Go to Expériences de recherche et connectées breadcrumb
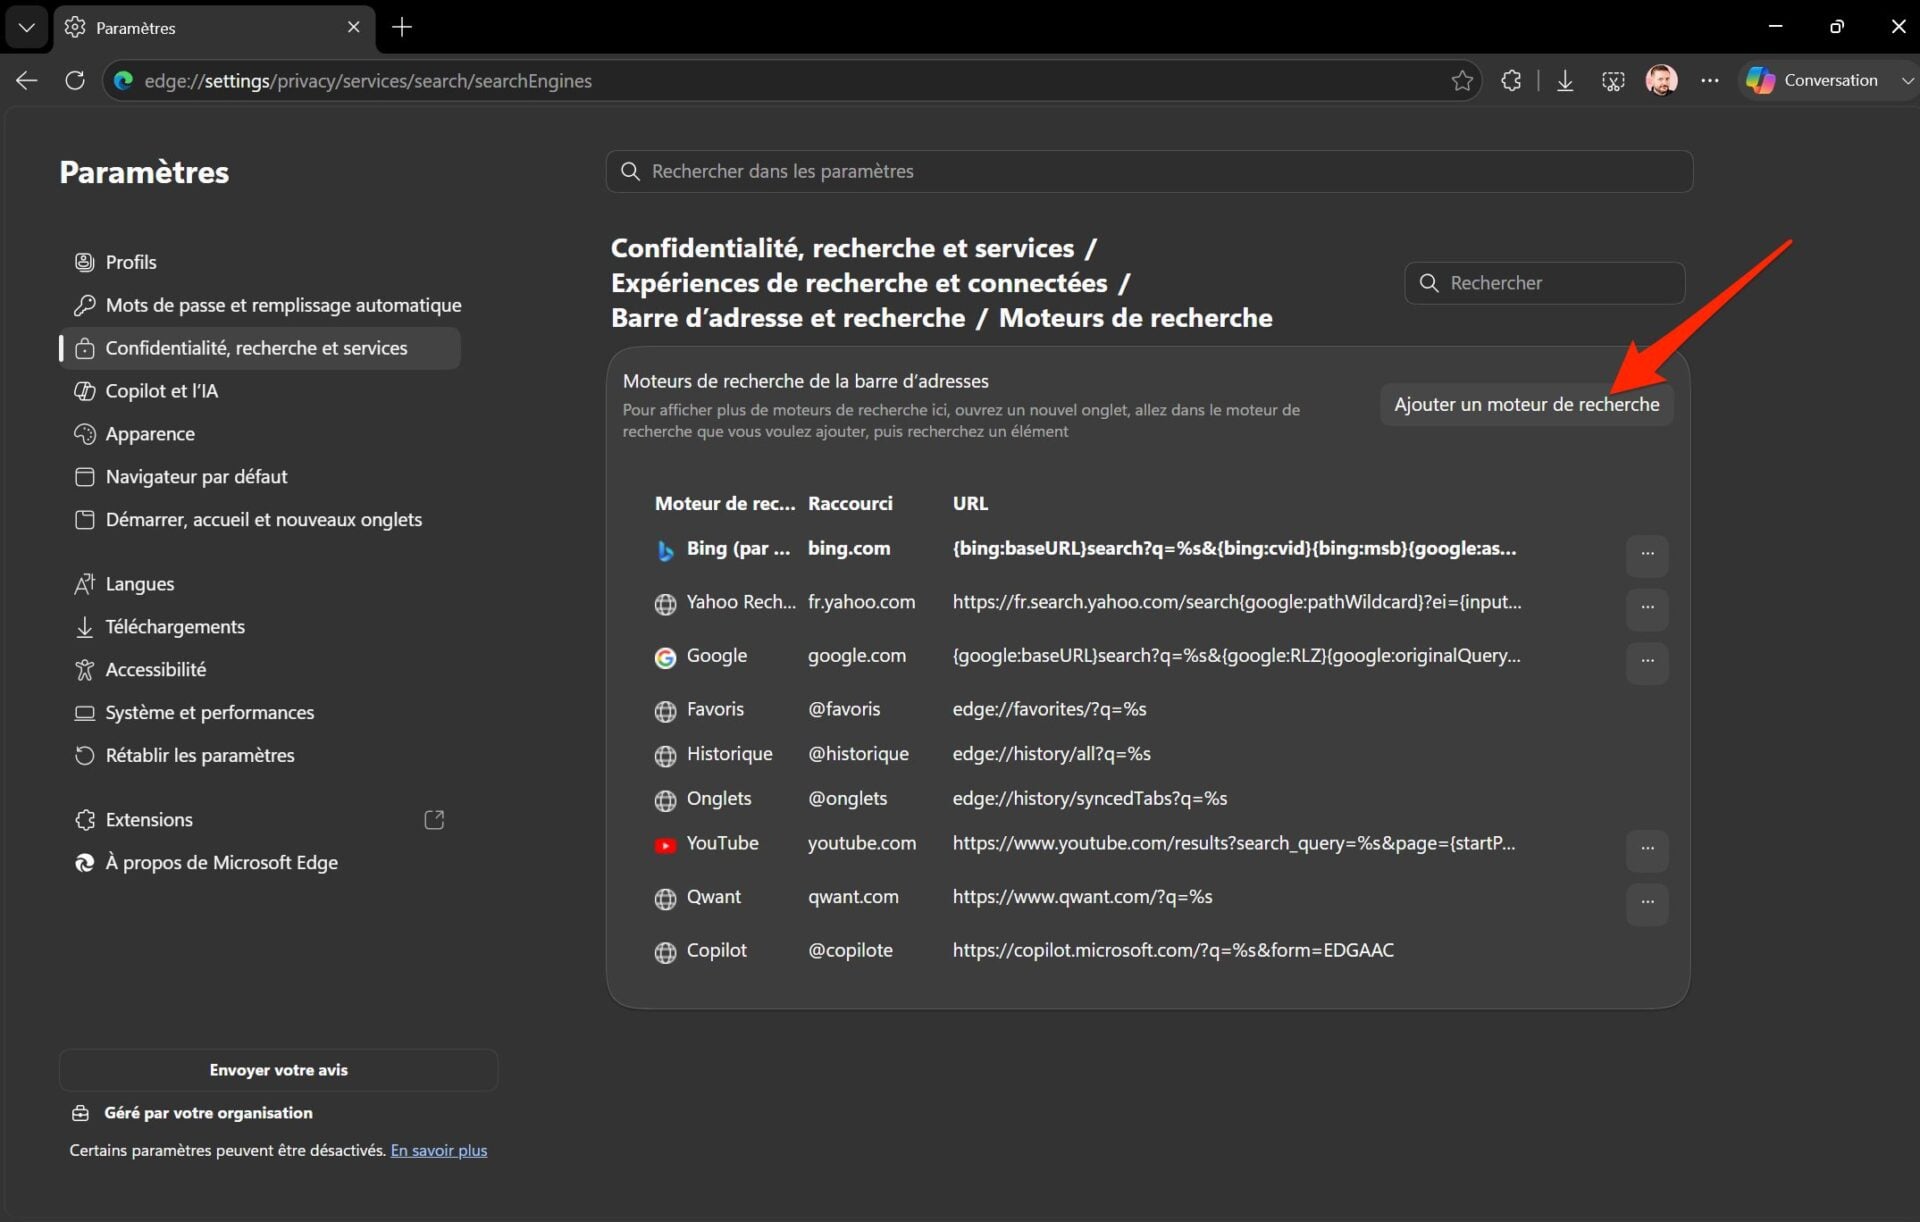The width and height of the screenshot is (1920, 1222). [x=859, y=283]
